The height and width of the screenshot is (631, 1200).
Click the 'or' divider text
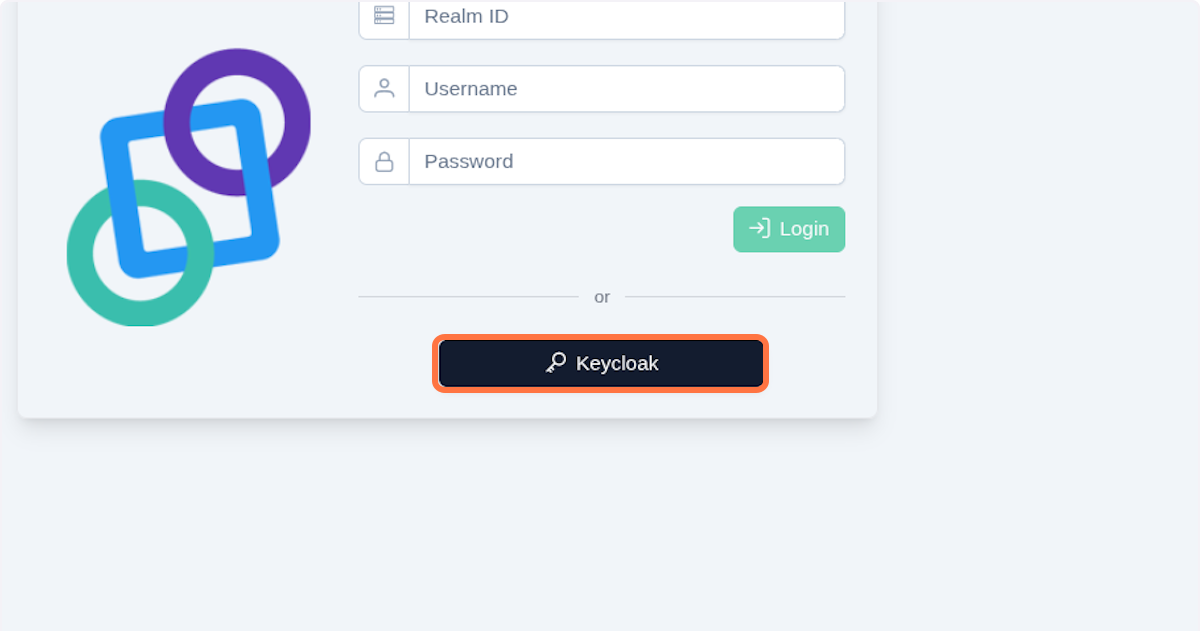(602, 297)
